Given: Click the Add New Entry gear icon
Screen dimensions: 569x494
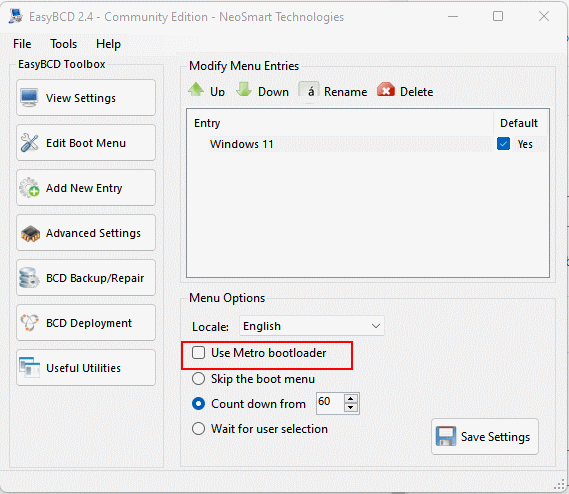Looking at the screenshot, I should tap(29, 188).
